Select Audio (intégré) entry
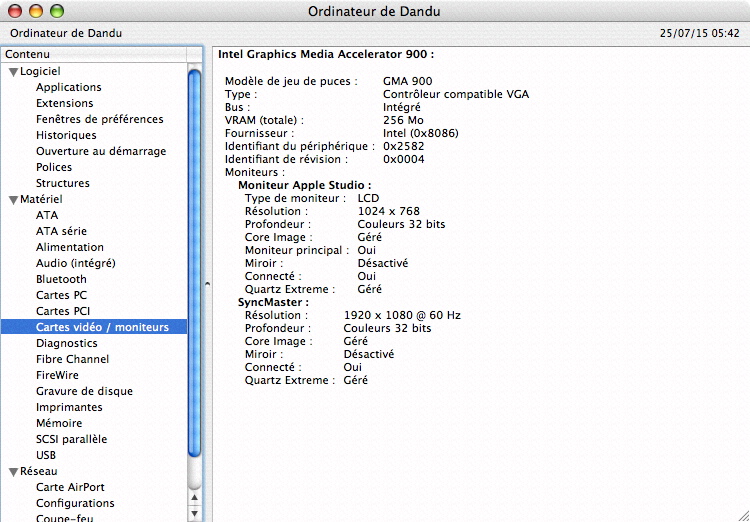The height and width of the screenshot is (522, 750). 76,263
